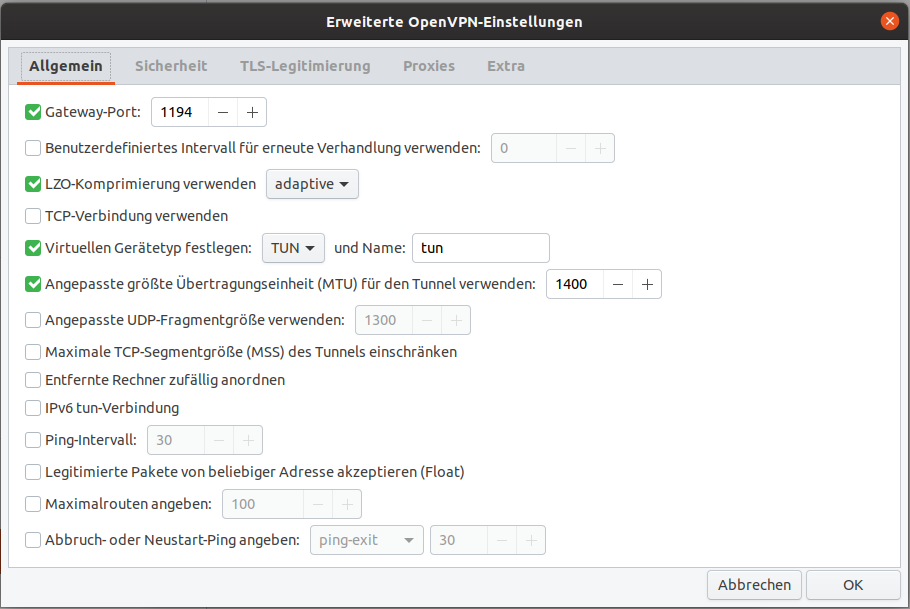The height and width of the screenshot is (609, 910).
Task: Switch to the Sicherheit tab
Action: click(x=171, y=66)
